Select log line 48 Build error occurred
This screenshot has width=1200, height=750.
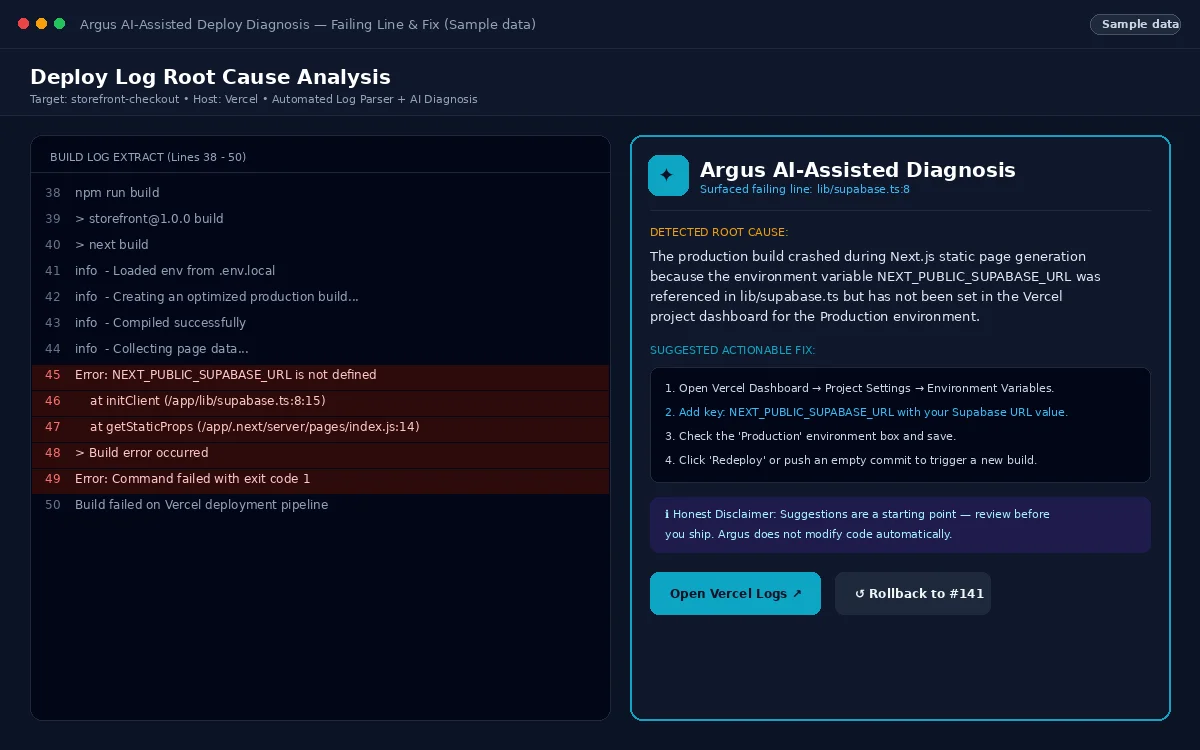320,453
